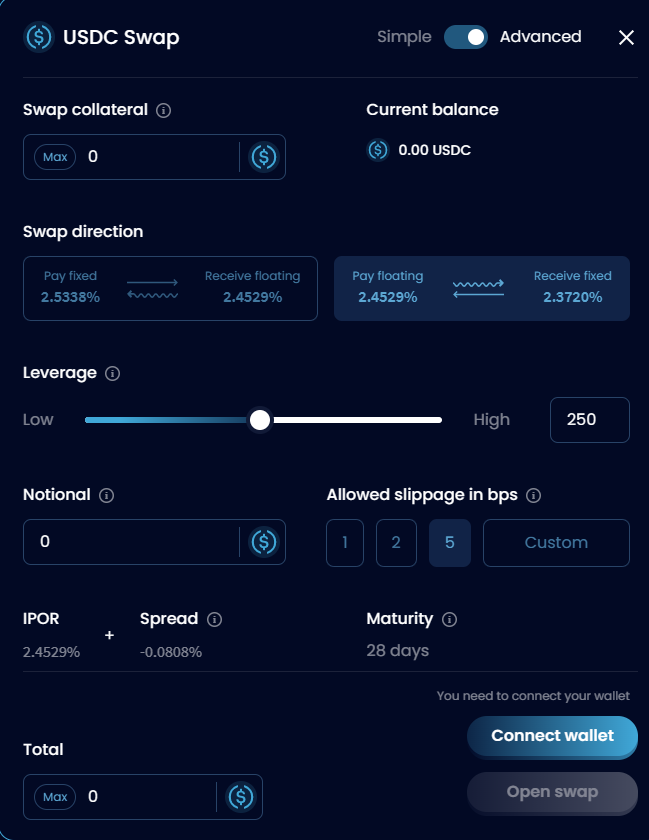Viewport: 649px width, 840px height.
Task: Click the leverage value input box
Action: (590, 420)
